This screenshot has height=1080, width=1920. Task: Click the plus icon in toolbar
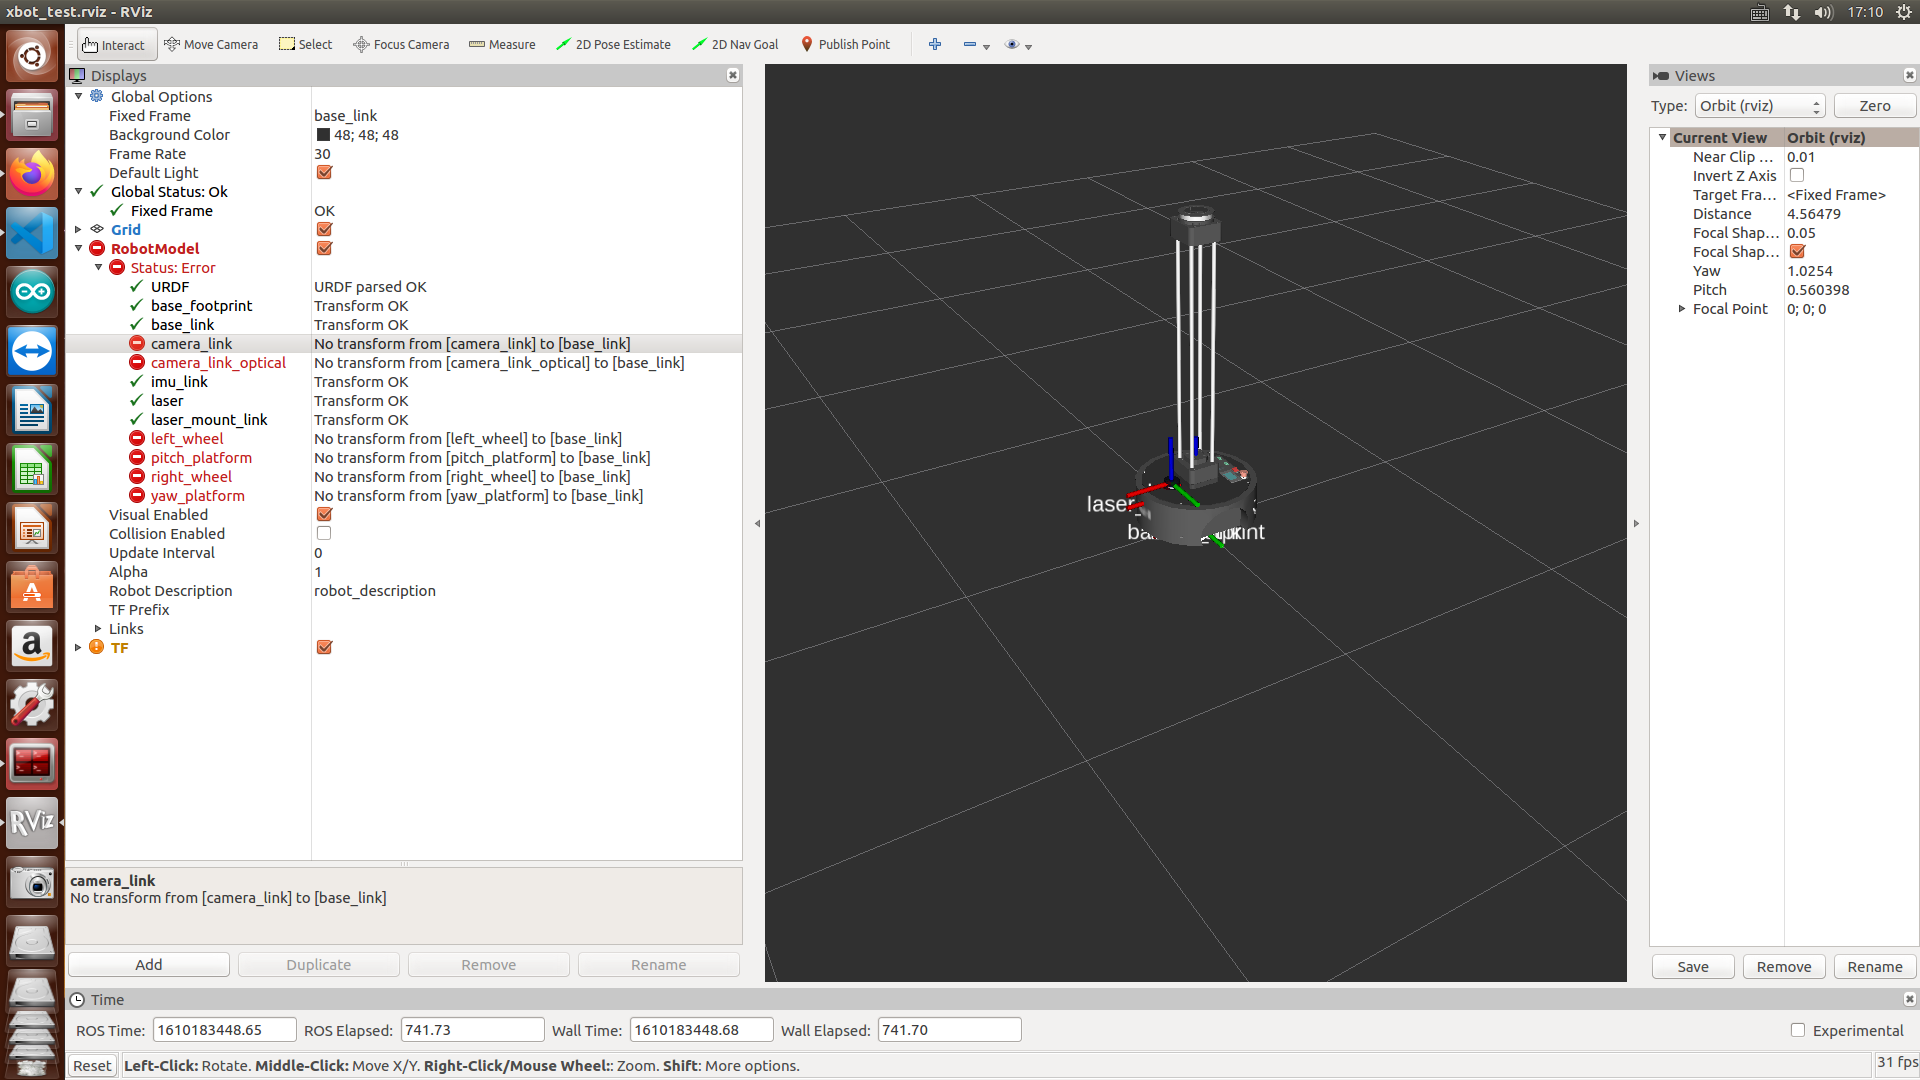point(935,44)
